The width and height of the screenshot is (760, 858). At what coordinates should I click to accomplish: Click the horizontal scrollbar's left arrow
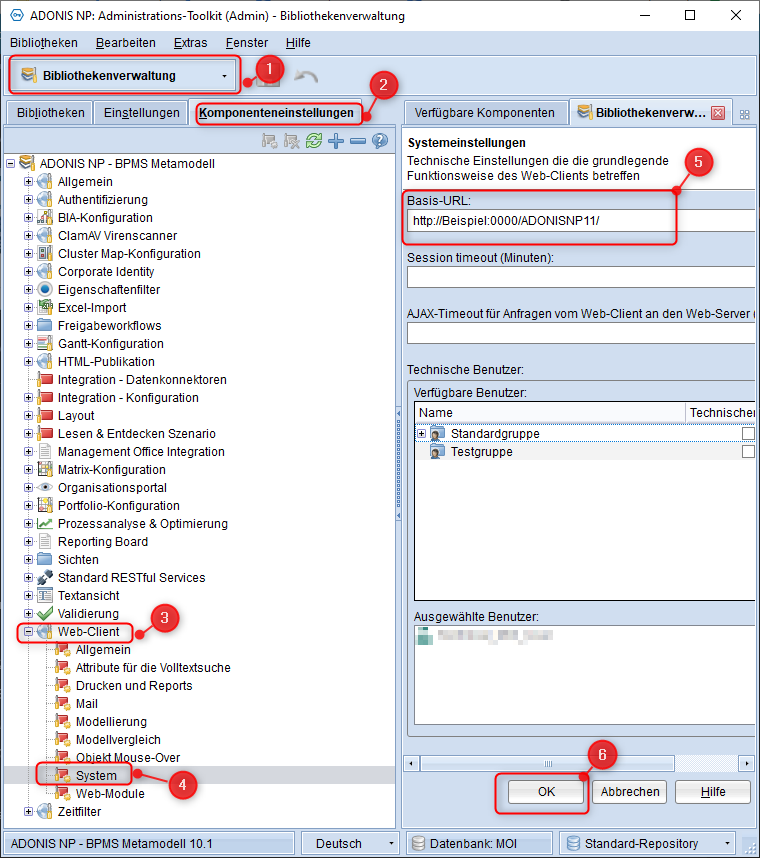(x=411, y=763)
